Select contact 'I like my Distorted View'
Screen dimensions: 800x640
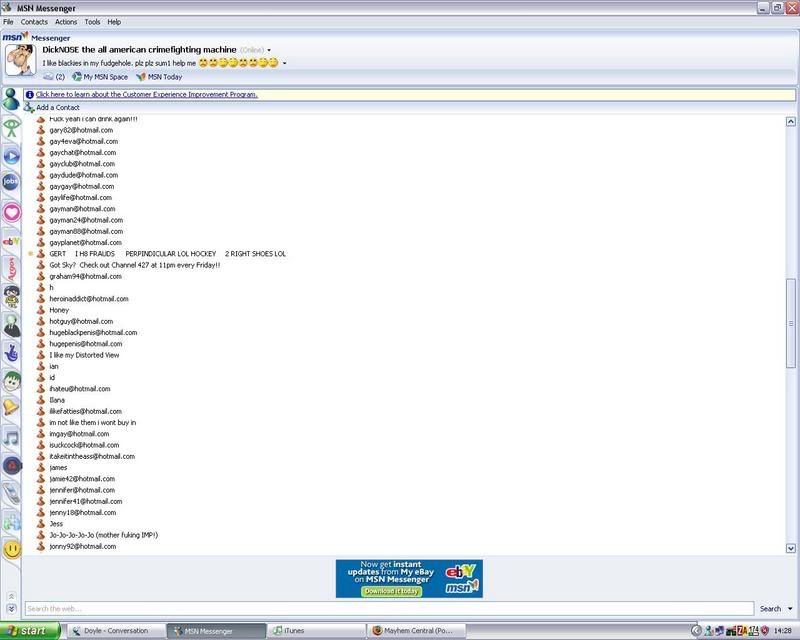[x=84, y=355]
